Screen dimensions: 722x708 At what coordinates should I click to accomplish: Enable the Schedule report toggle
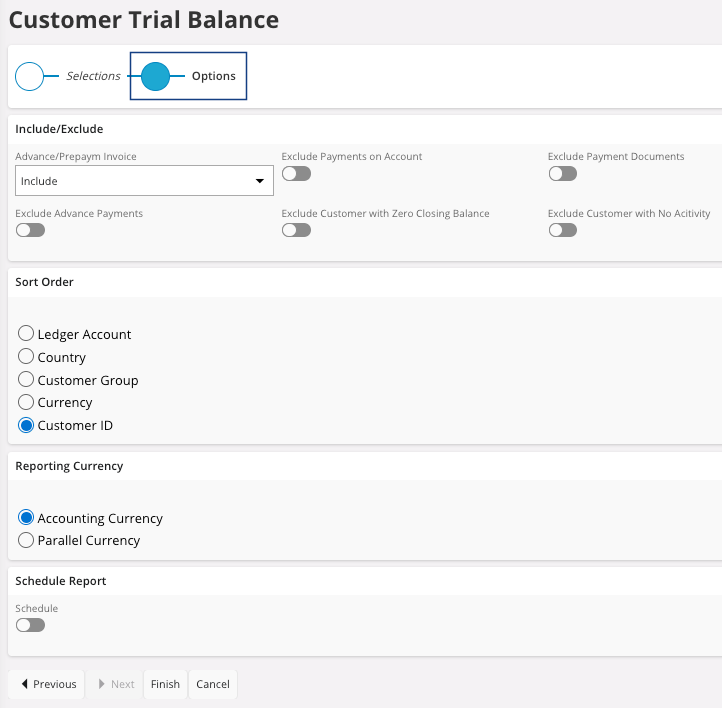point(30,625)
